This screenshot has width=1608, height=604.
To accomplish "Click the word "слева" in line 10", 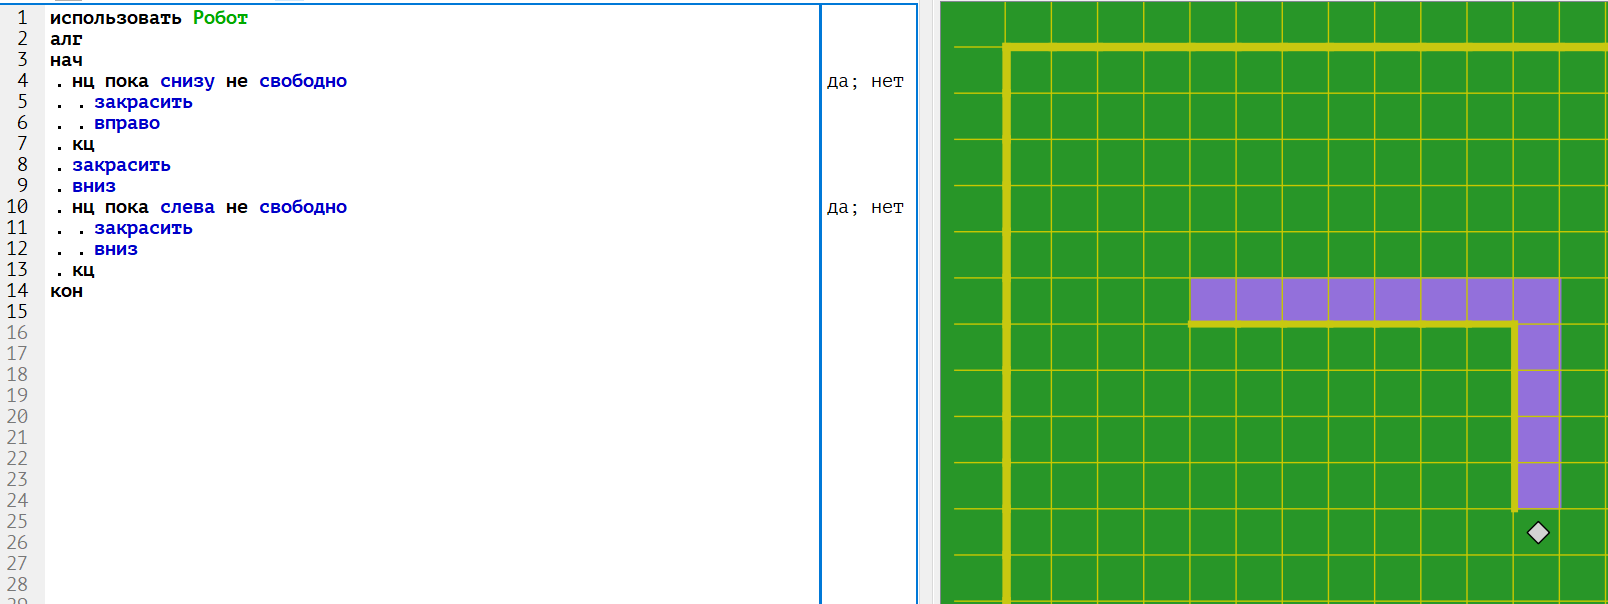I will point(187,207).
